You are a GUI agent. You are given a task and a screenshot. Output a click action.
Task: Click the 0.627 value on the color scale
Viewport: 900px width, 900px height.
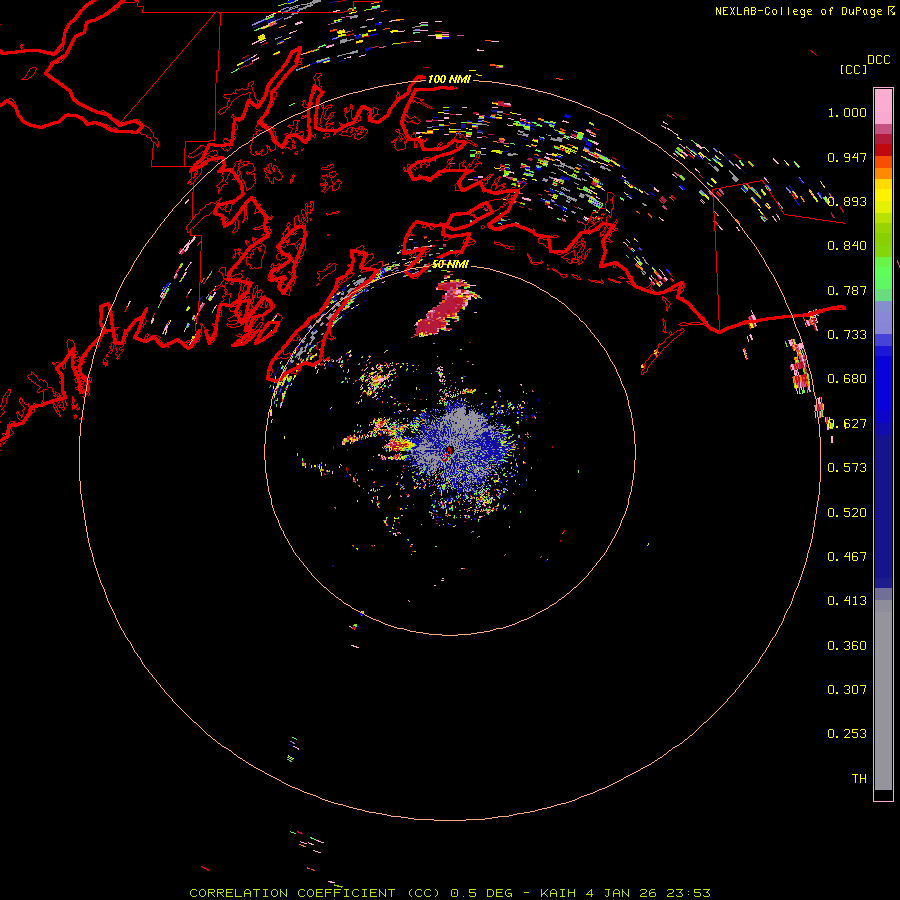pos(847,424)
